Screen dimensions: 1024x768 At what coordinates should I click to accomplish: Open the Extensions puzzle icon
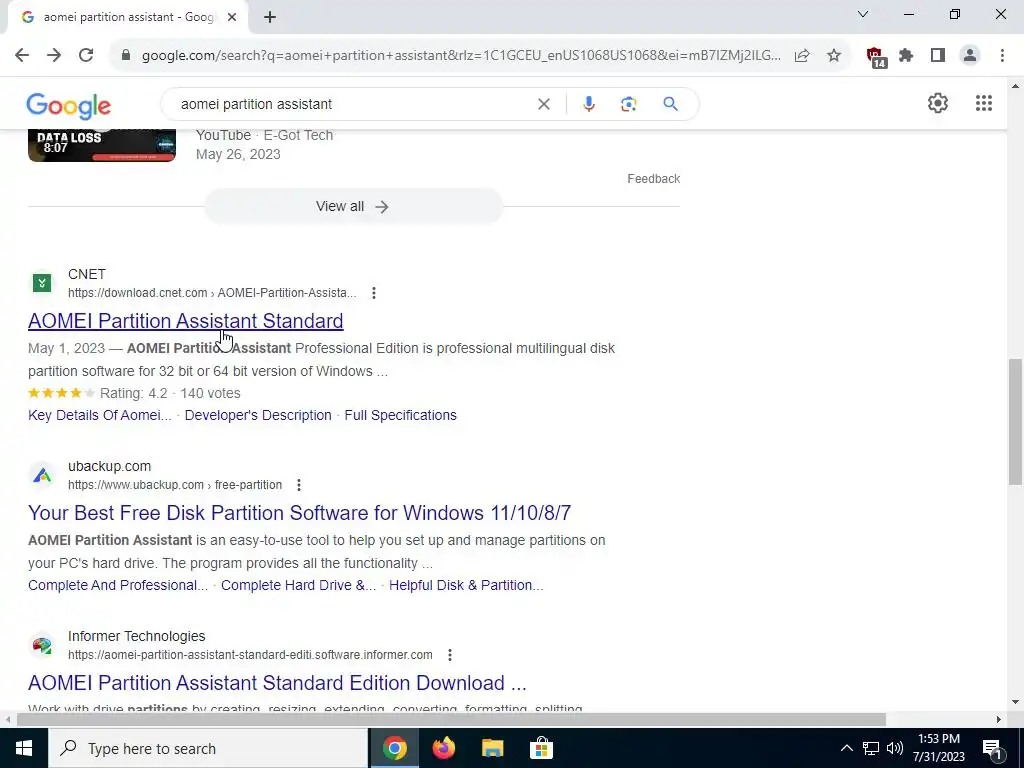coord(906,56)
